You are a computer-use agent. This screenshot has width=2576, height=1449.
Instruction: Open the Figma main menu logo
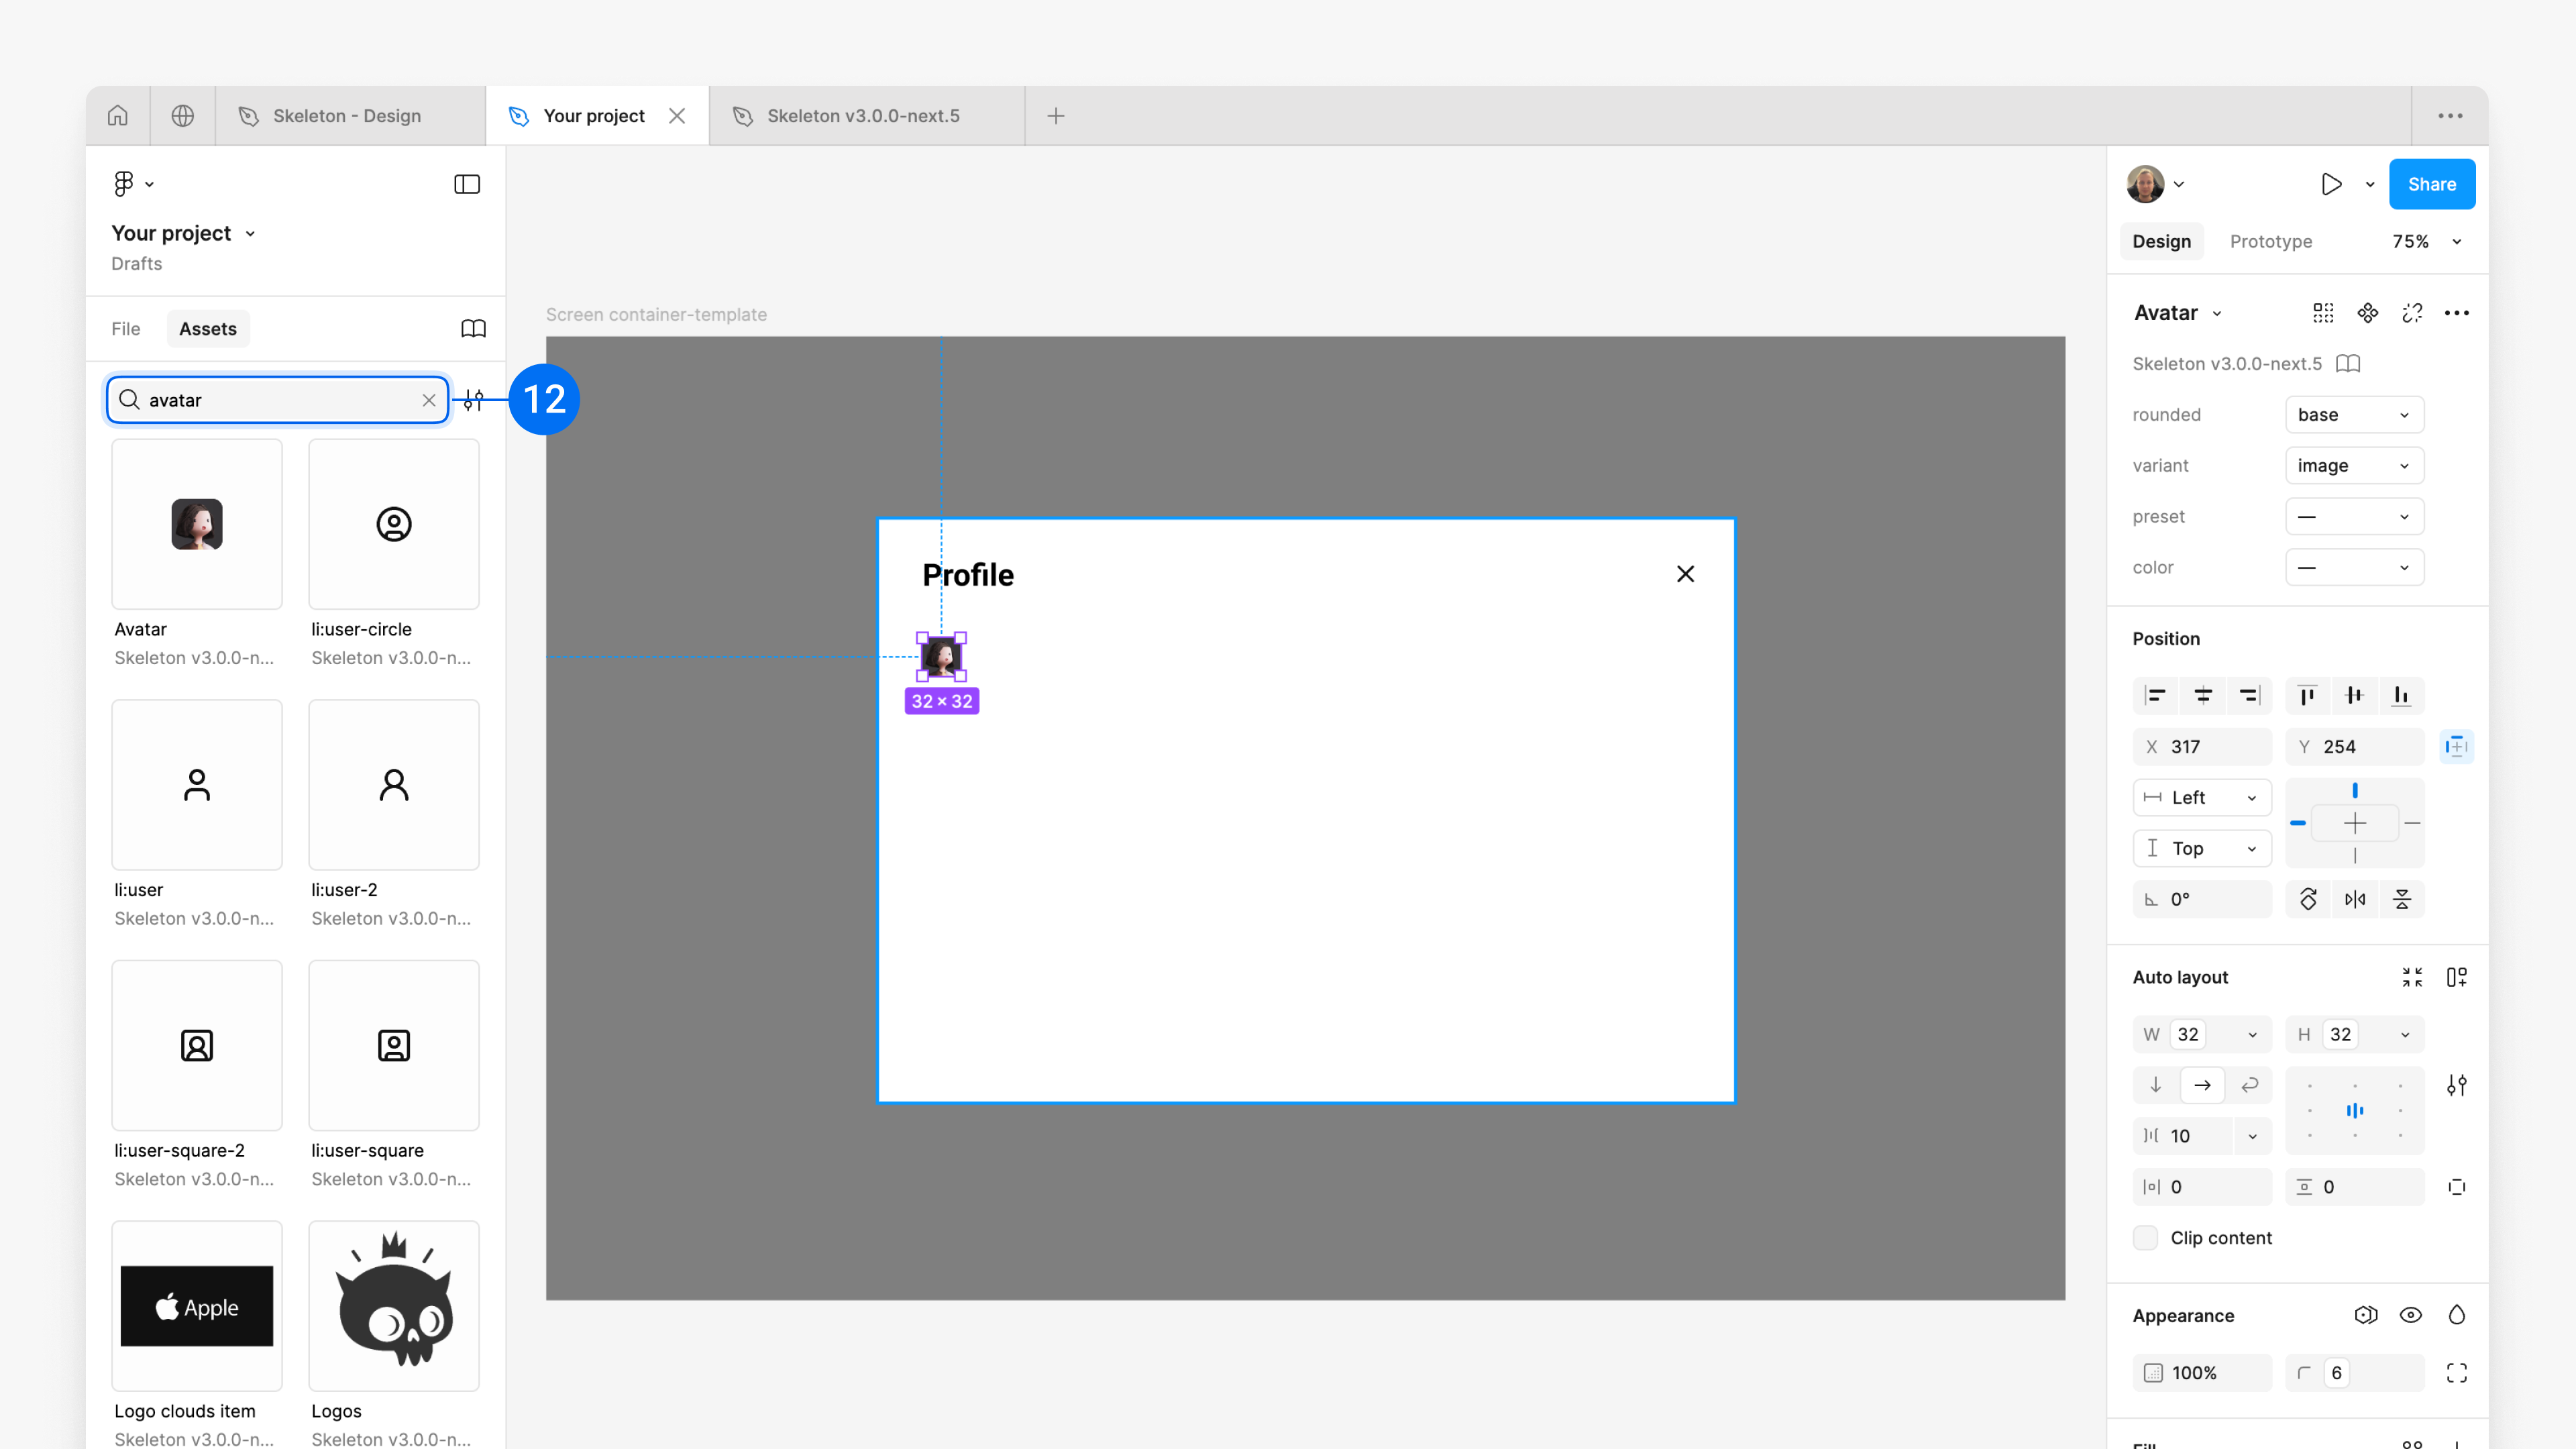(x=124, y=184)
